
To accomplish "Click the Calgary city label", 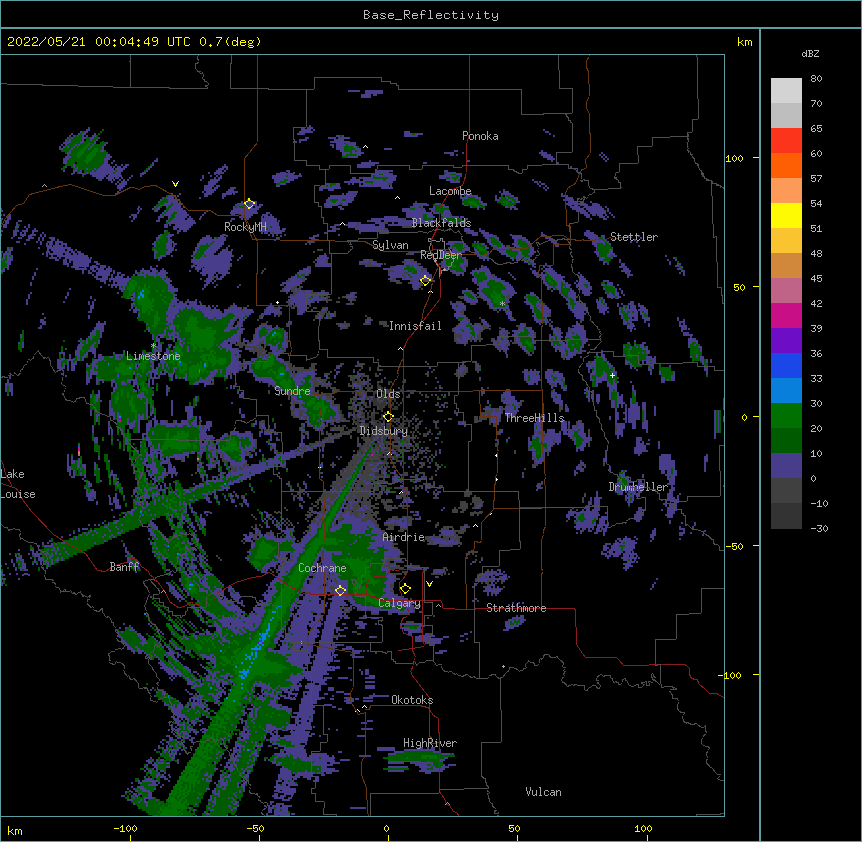I will 399,603.
